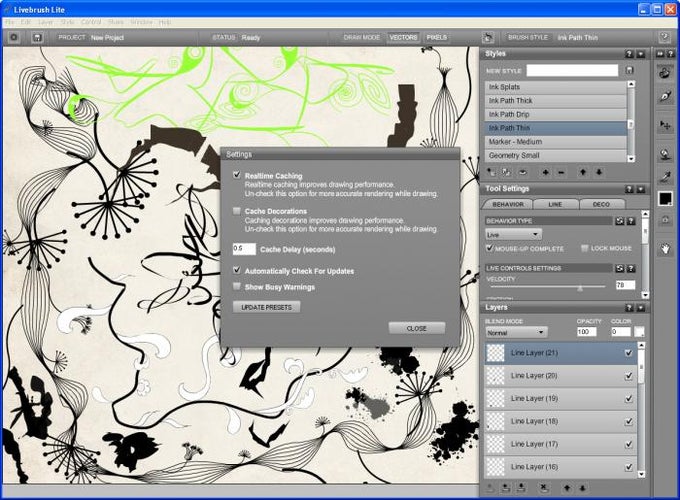Image resolution: width=680 pixels, height=500 pixels.
Task: Click Cache Delay seconds input field
Action: pyautogui.click(x=244, y=249)
